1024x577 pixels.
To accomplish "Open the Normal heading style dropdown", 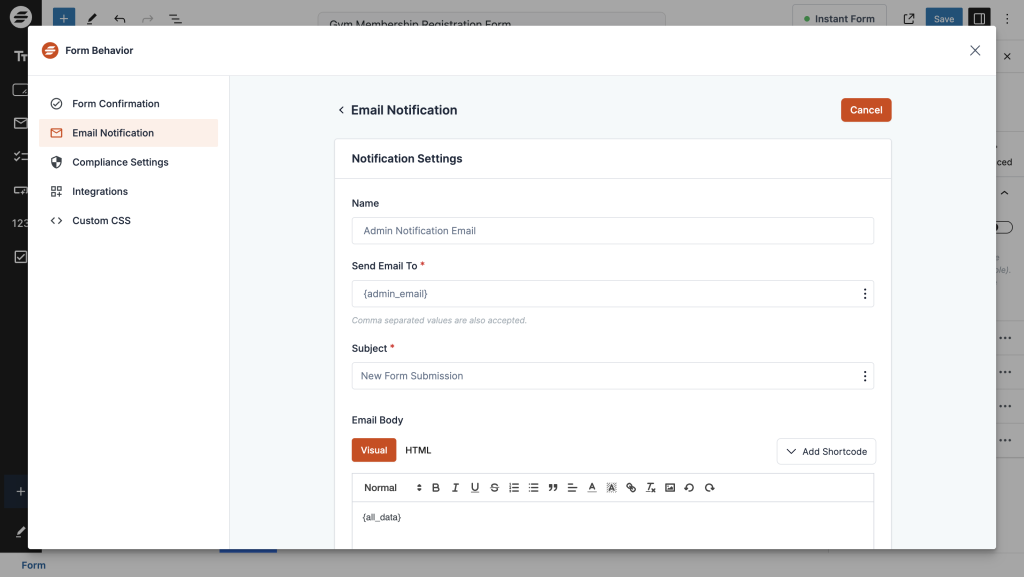I will pos(392,488).
